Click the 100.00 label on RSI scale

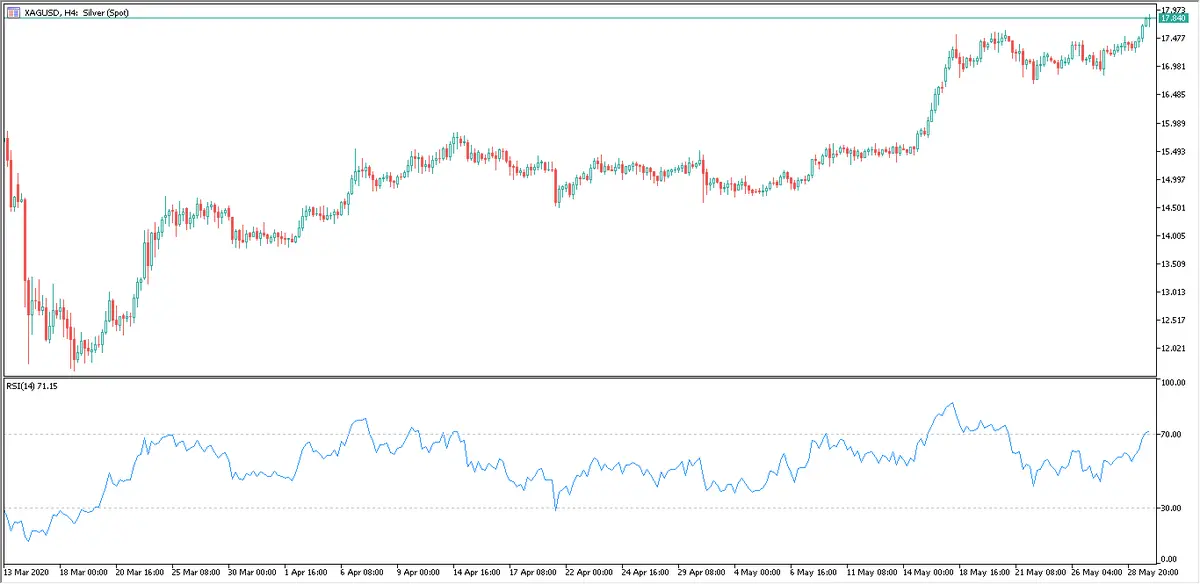pos(1173,383)
